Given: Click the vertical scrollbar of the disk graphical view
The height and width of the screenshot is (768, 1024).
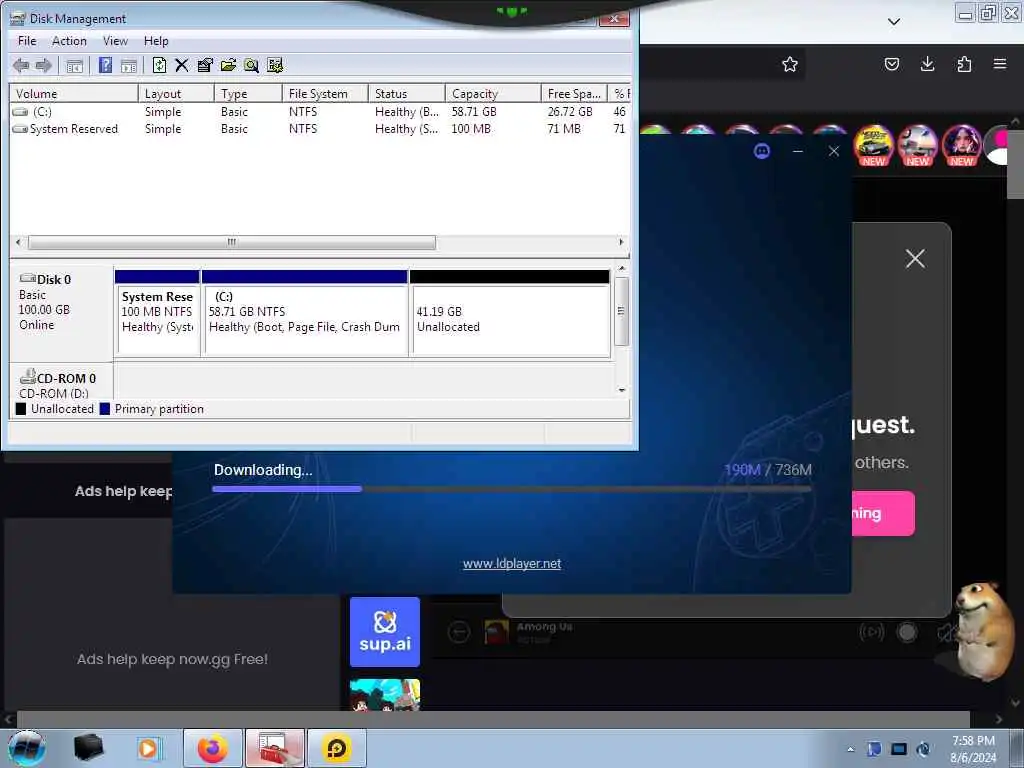Looking at the screenshot, I should click(x=622, y=311).
